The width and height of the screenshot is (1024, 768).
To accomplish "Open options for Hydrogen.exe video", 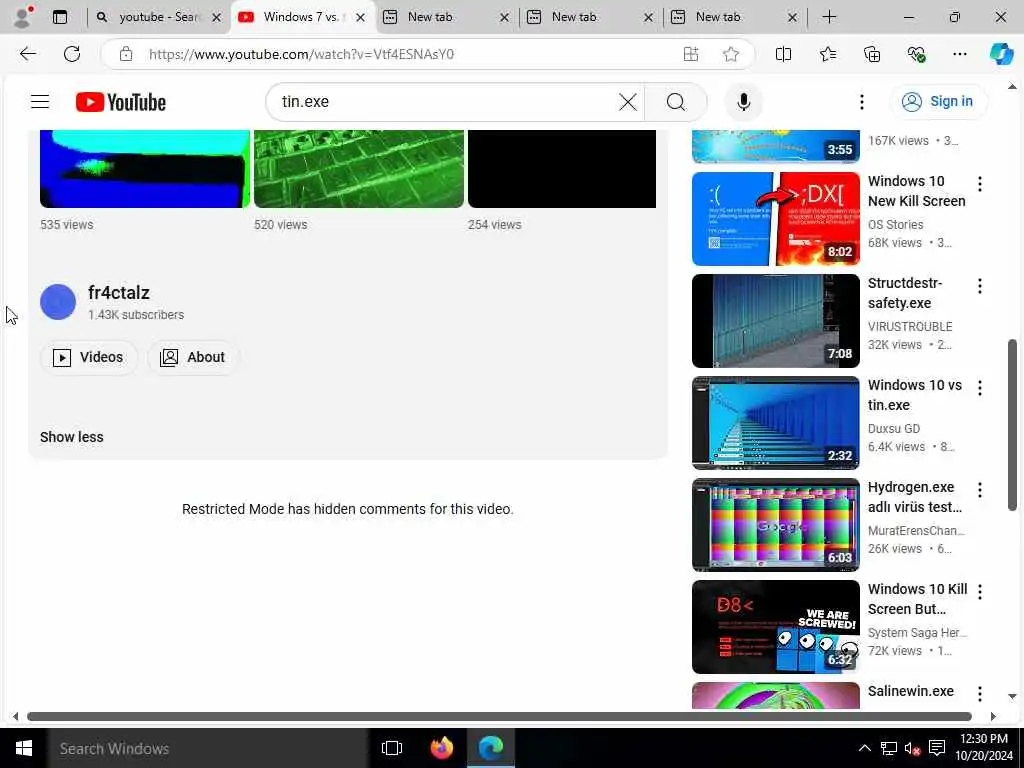I will pyautogui.click(x=980, y=490).
